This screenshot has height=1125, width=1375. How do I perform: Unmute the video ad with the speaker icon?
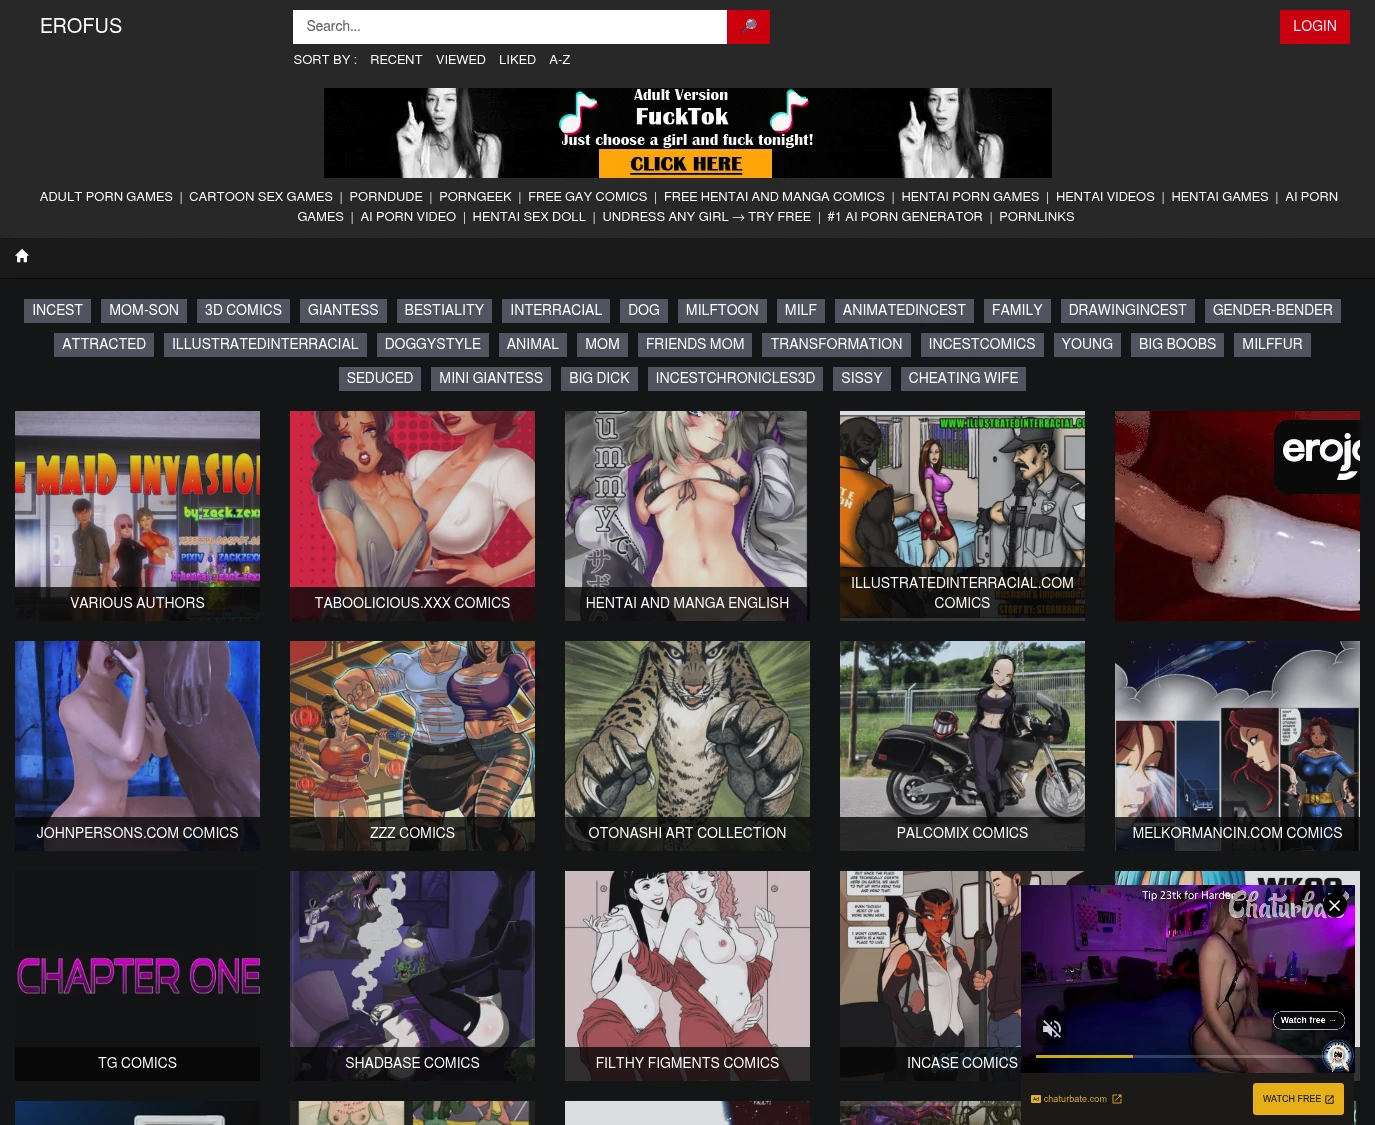[x=1052, y=1028]
